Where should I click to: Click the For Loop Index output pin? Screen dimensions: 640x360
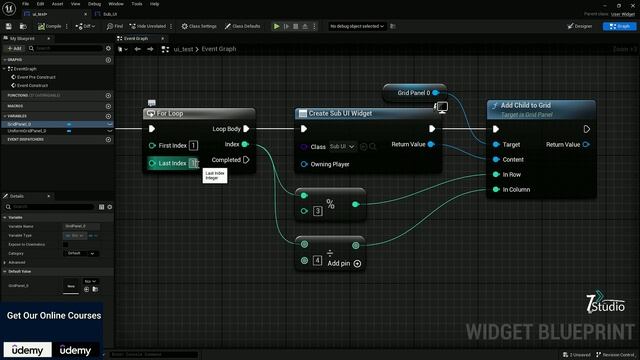245,144
